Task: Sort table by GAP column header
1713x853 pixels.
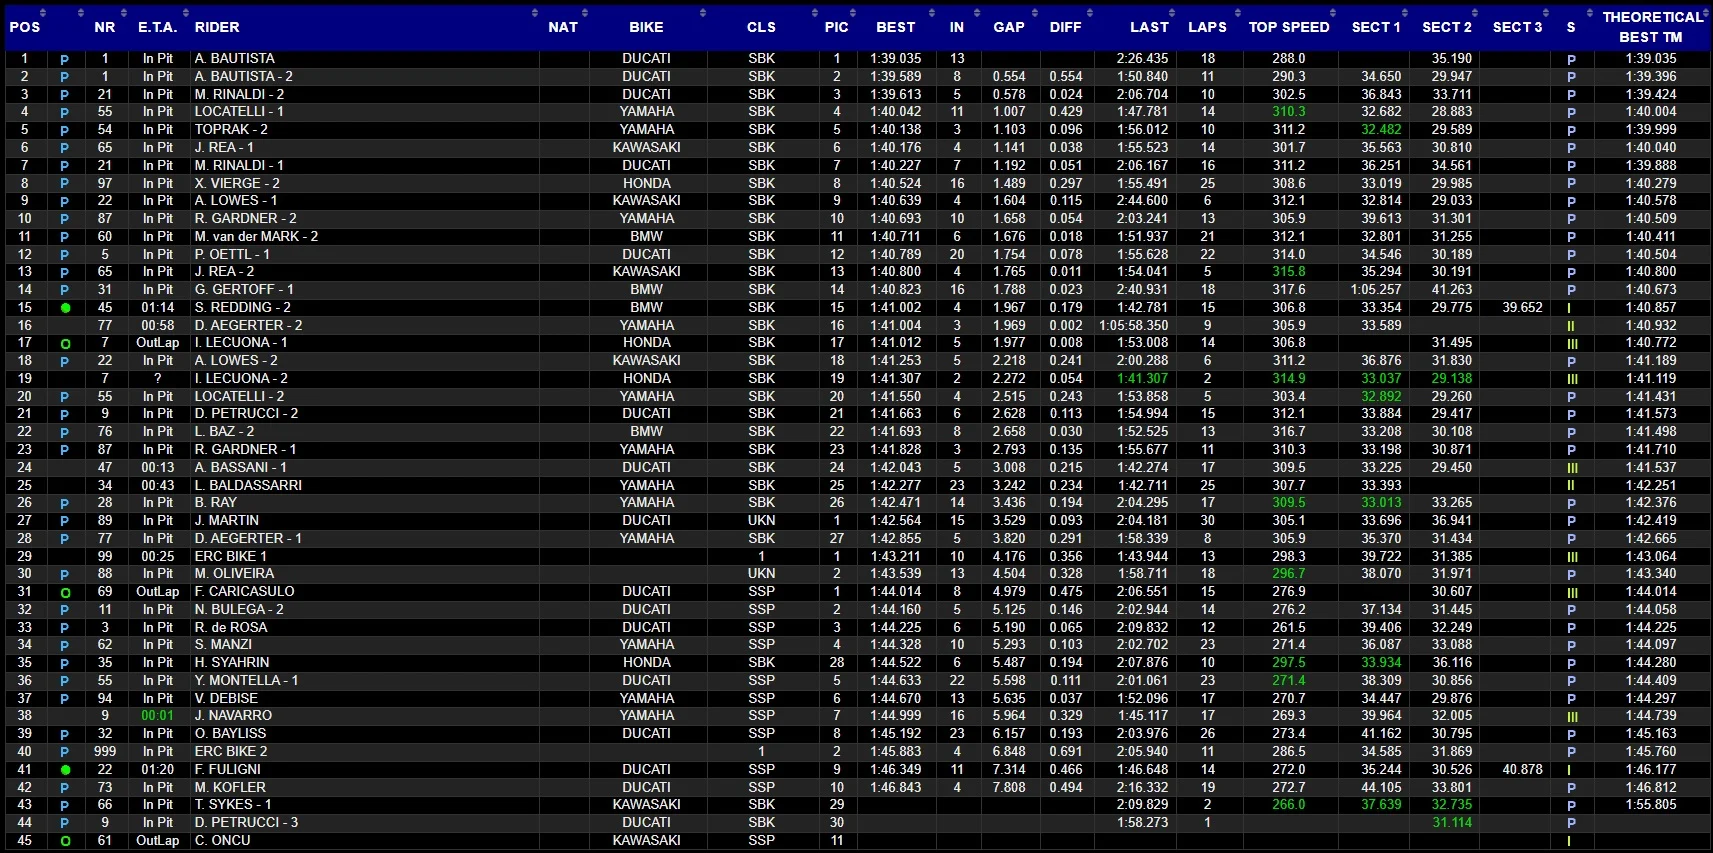Action: [x=1008, y=27]
